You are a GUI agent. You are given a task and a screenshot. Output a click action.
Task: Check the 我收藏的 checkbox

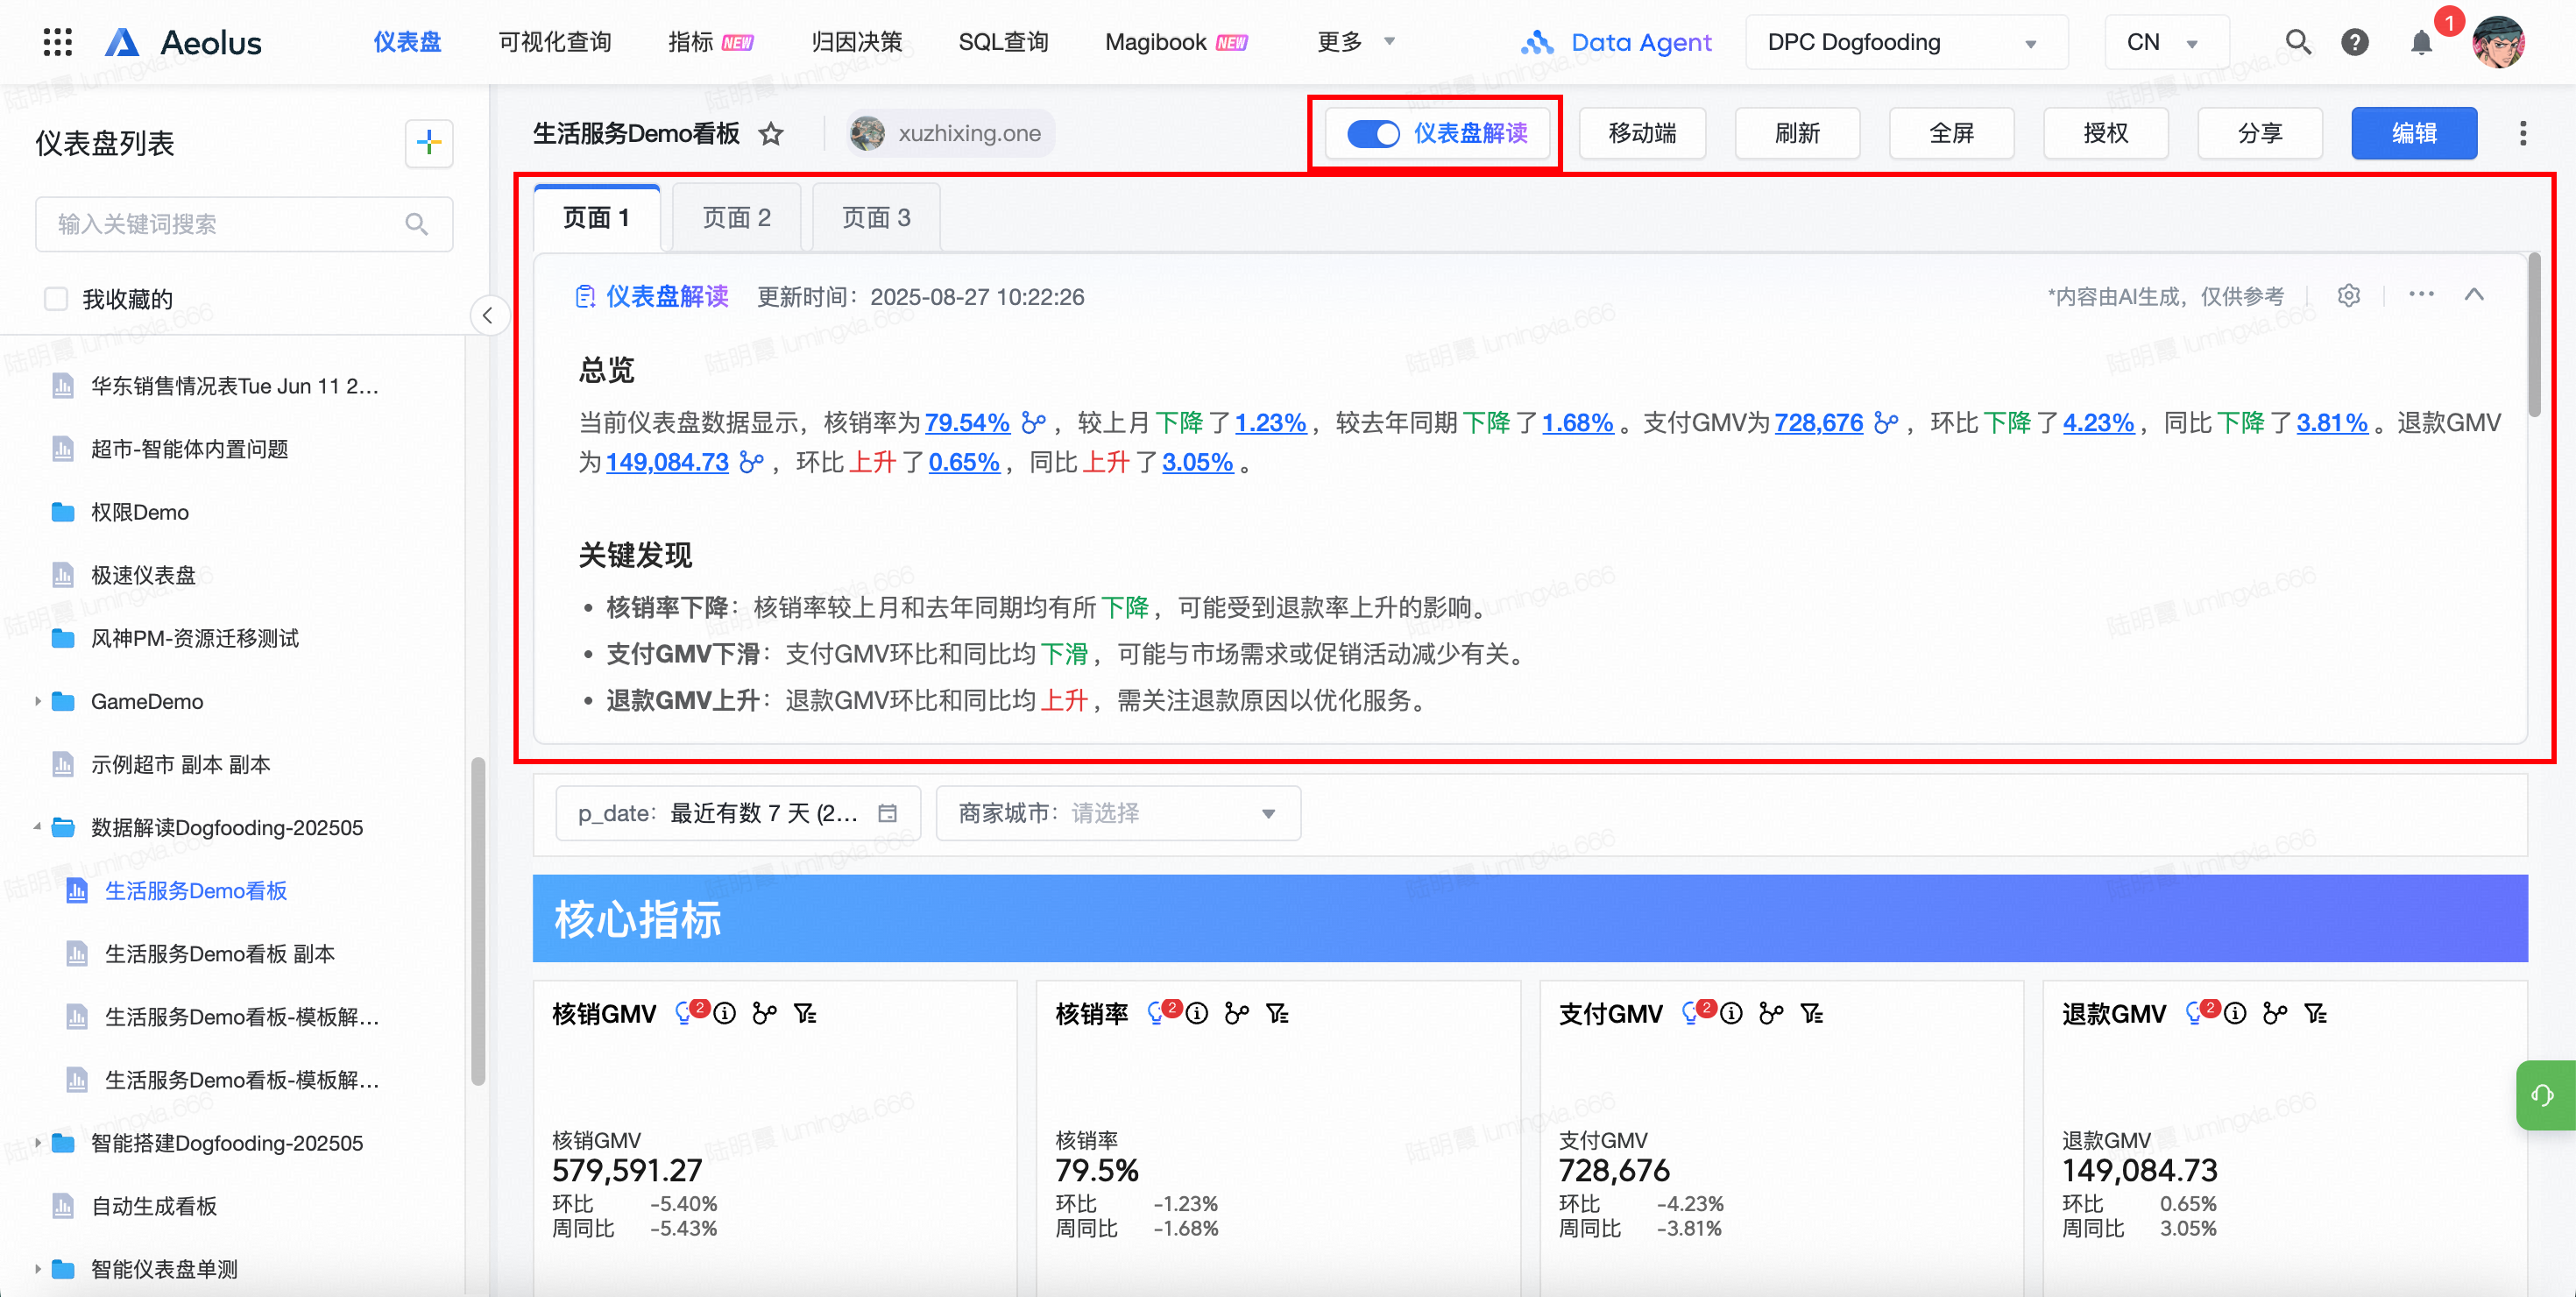pos(56,299)
